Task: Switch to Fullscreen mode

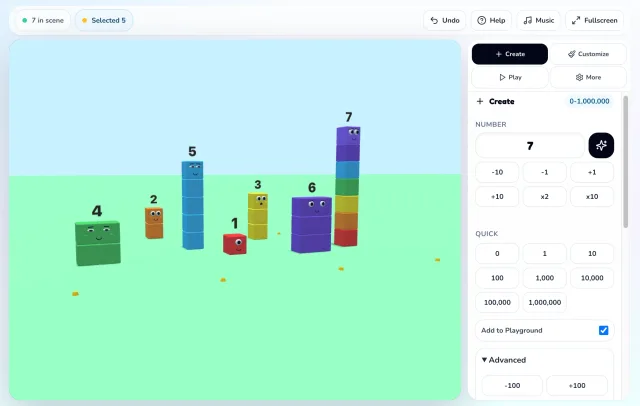Action: 594,20
